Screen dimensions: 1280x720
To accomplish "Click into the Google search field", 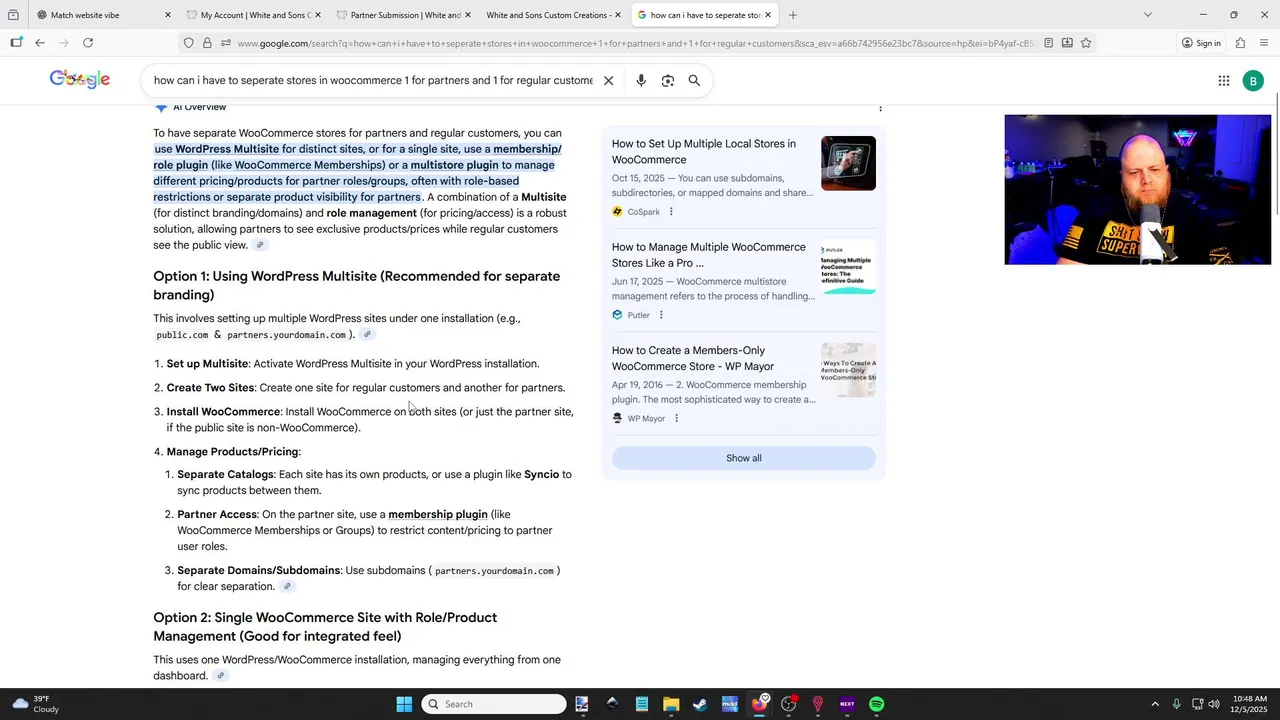I will 373,81.
